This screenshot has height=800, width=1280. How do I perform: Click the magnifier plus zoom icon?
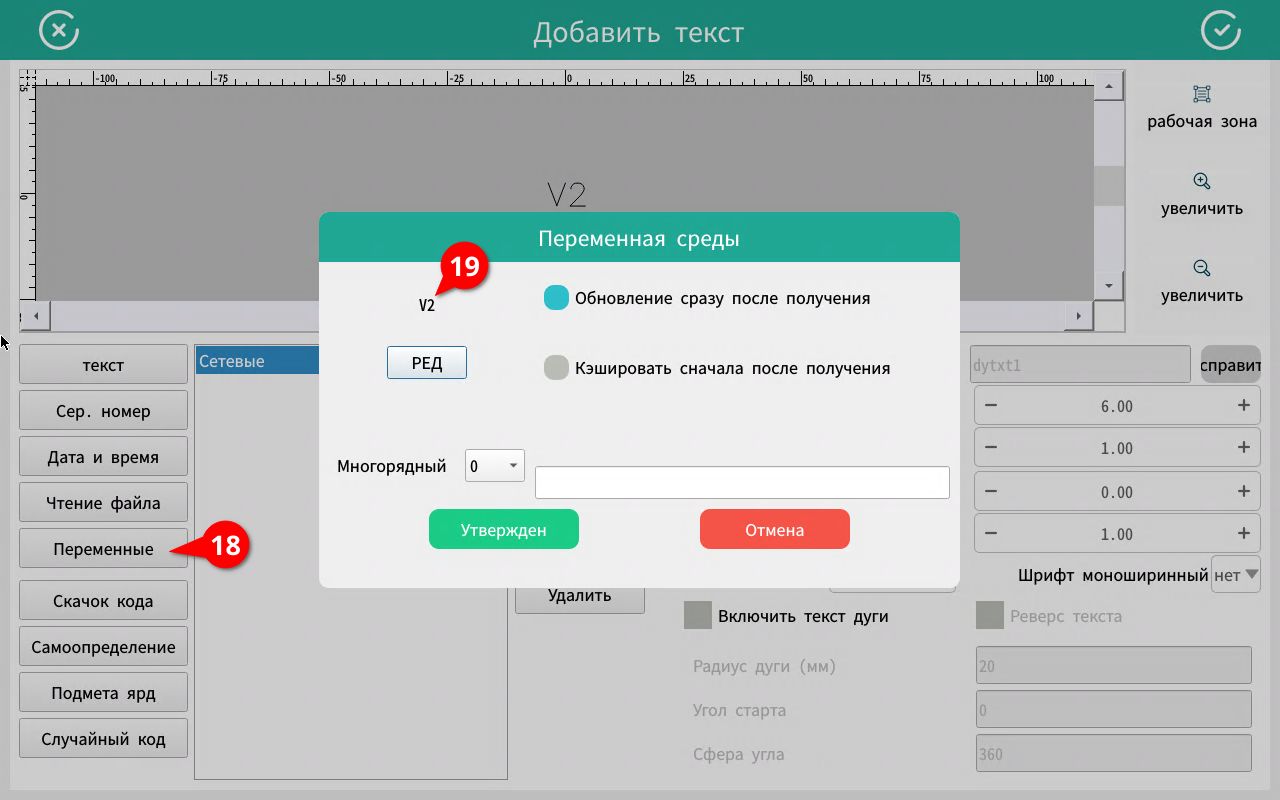1202,181
